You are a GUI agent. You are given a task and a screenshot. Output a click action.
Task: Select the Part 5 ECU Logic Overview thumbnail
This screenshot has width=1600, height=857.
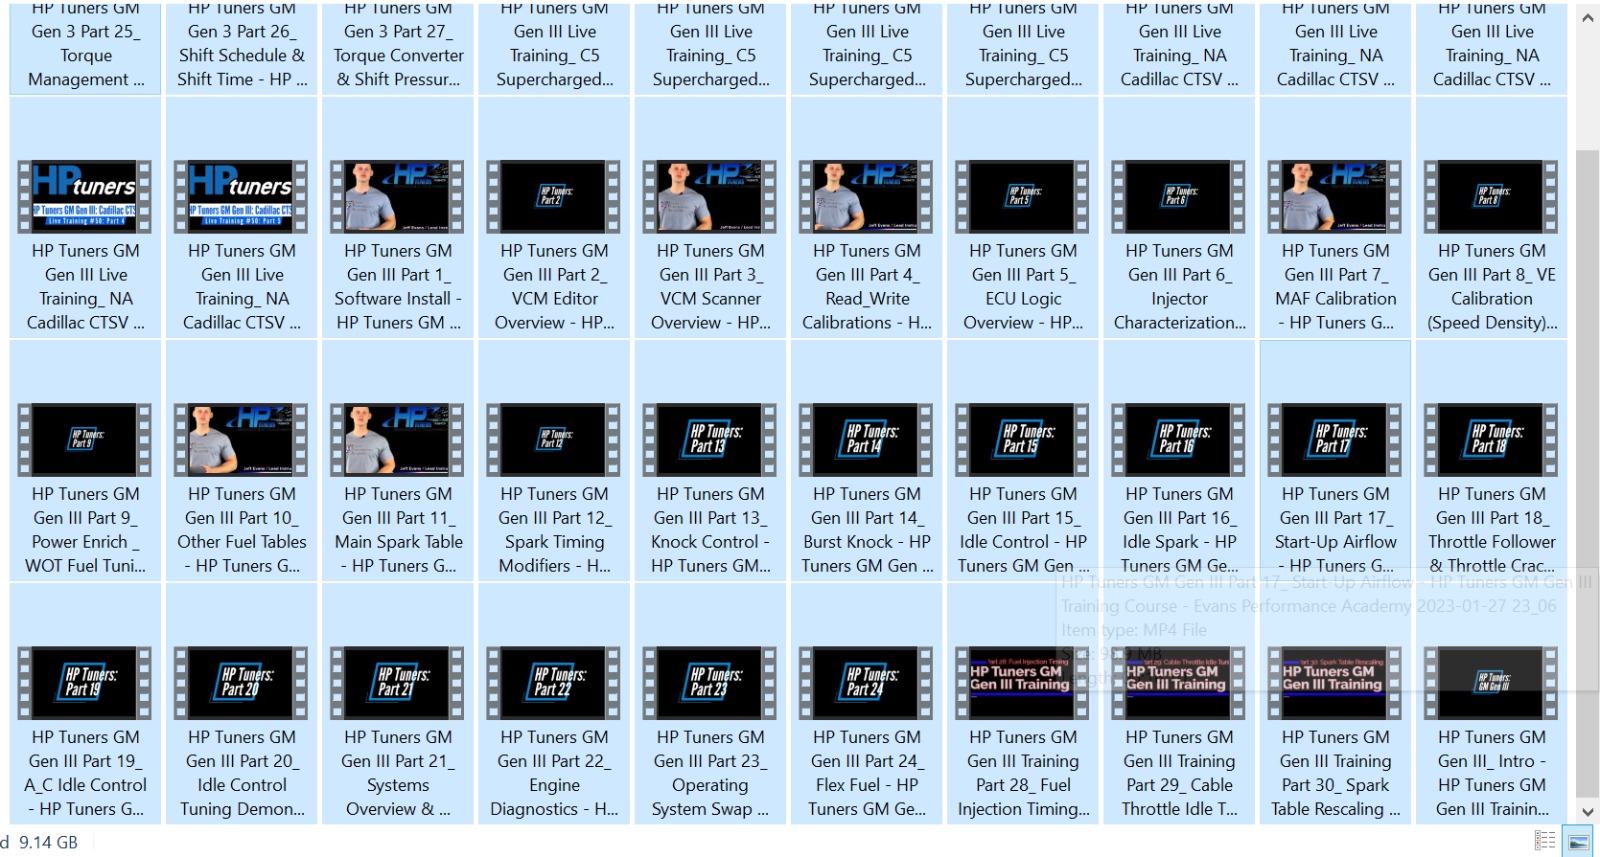pos(1022,197)
